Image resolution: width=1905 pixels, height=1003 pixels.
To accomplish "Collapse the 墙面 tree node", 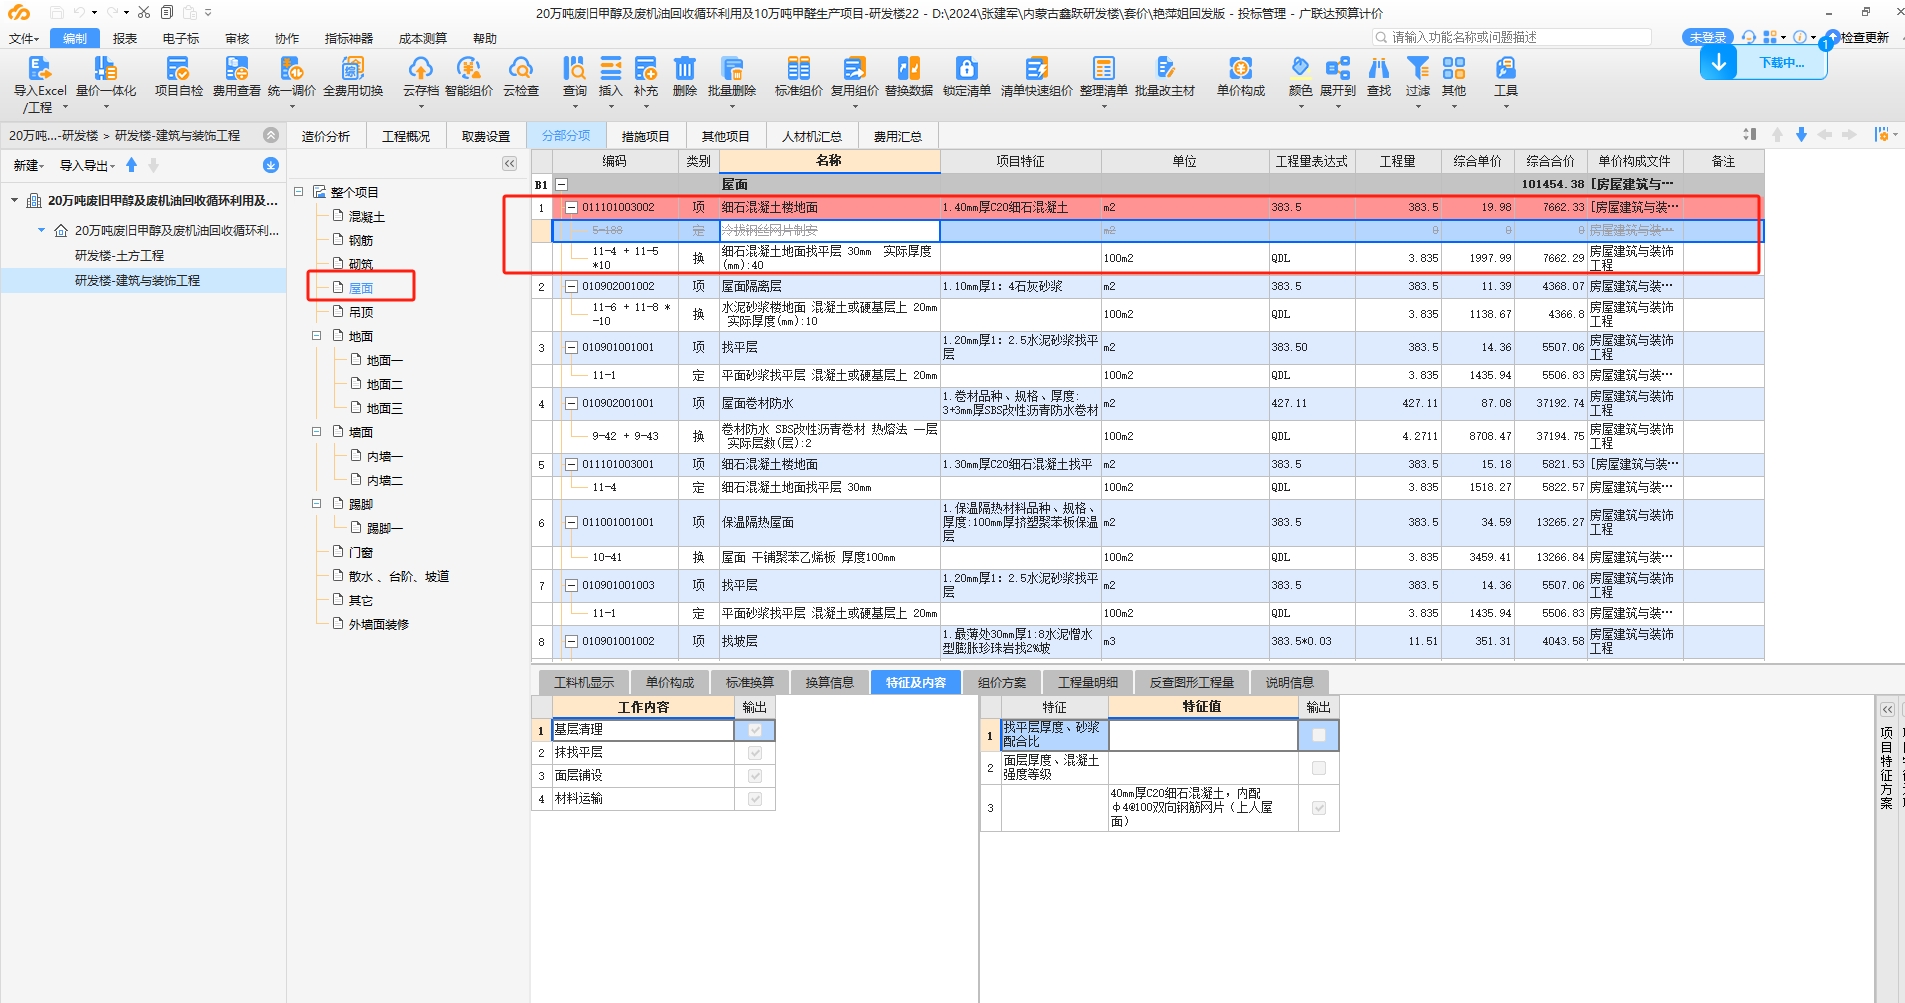I will tap(317, 432).
